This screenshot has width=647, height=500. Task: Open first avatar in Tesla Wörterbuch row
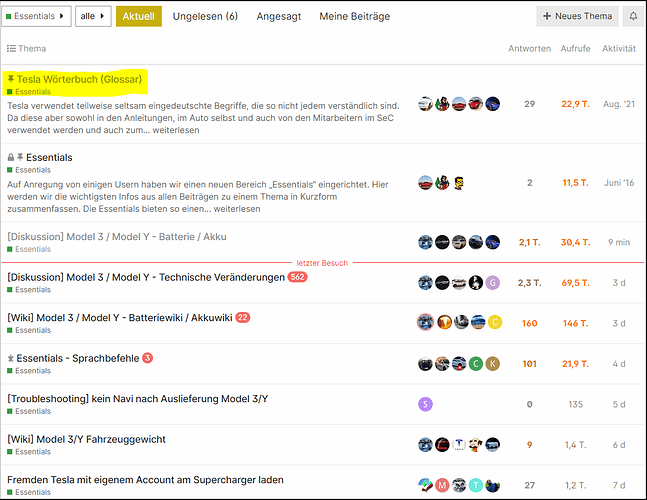(425, 104)
